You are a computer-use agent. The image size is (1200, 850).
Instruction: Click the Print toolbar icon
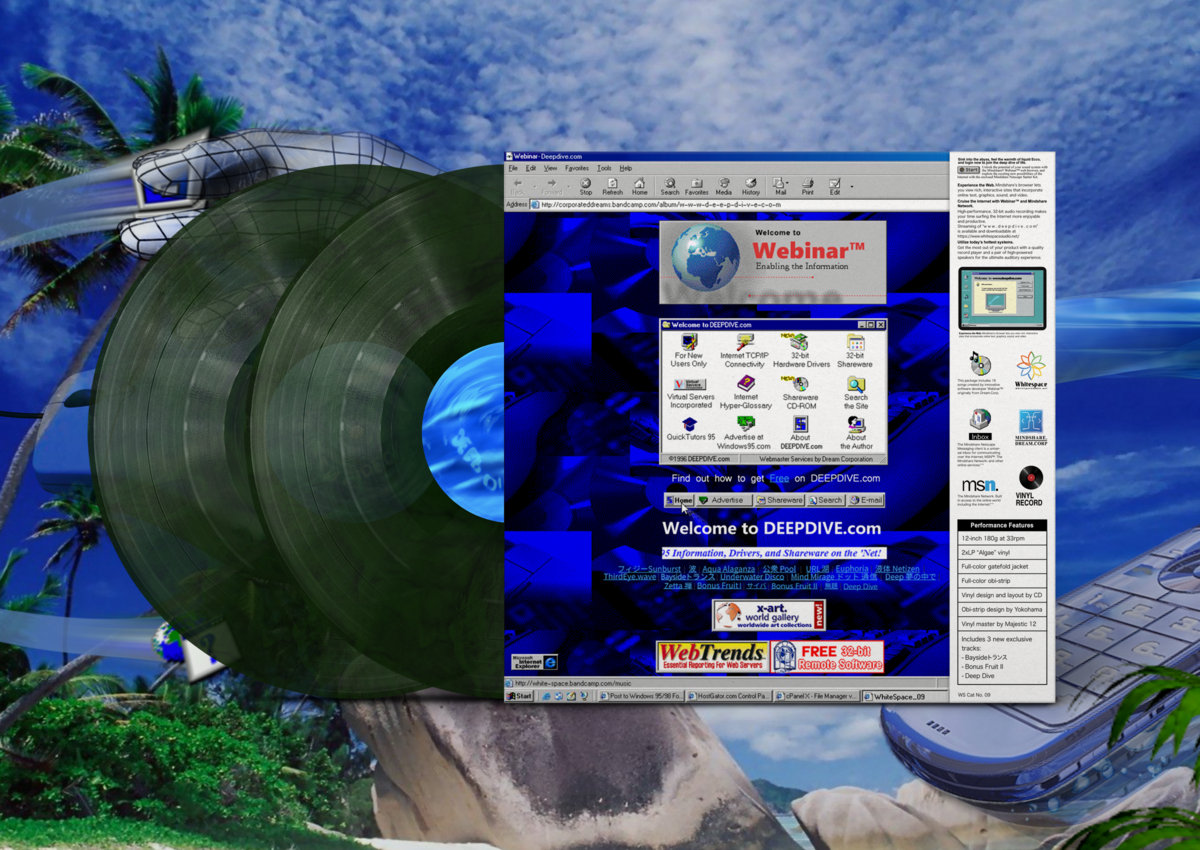807,186
